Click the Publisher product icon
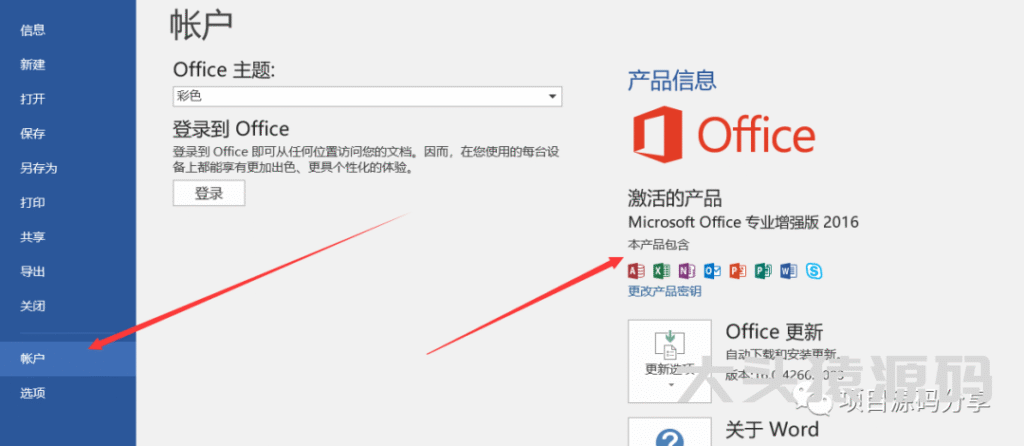The height and width of the screenshot is (446, 1024). pos(763,270)
